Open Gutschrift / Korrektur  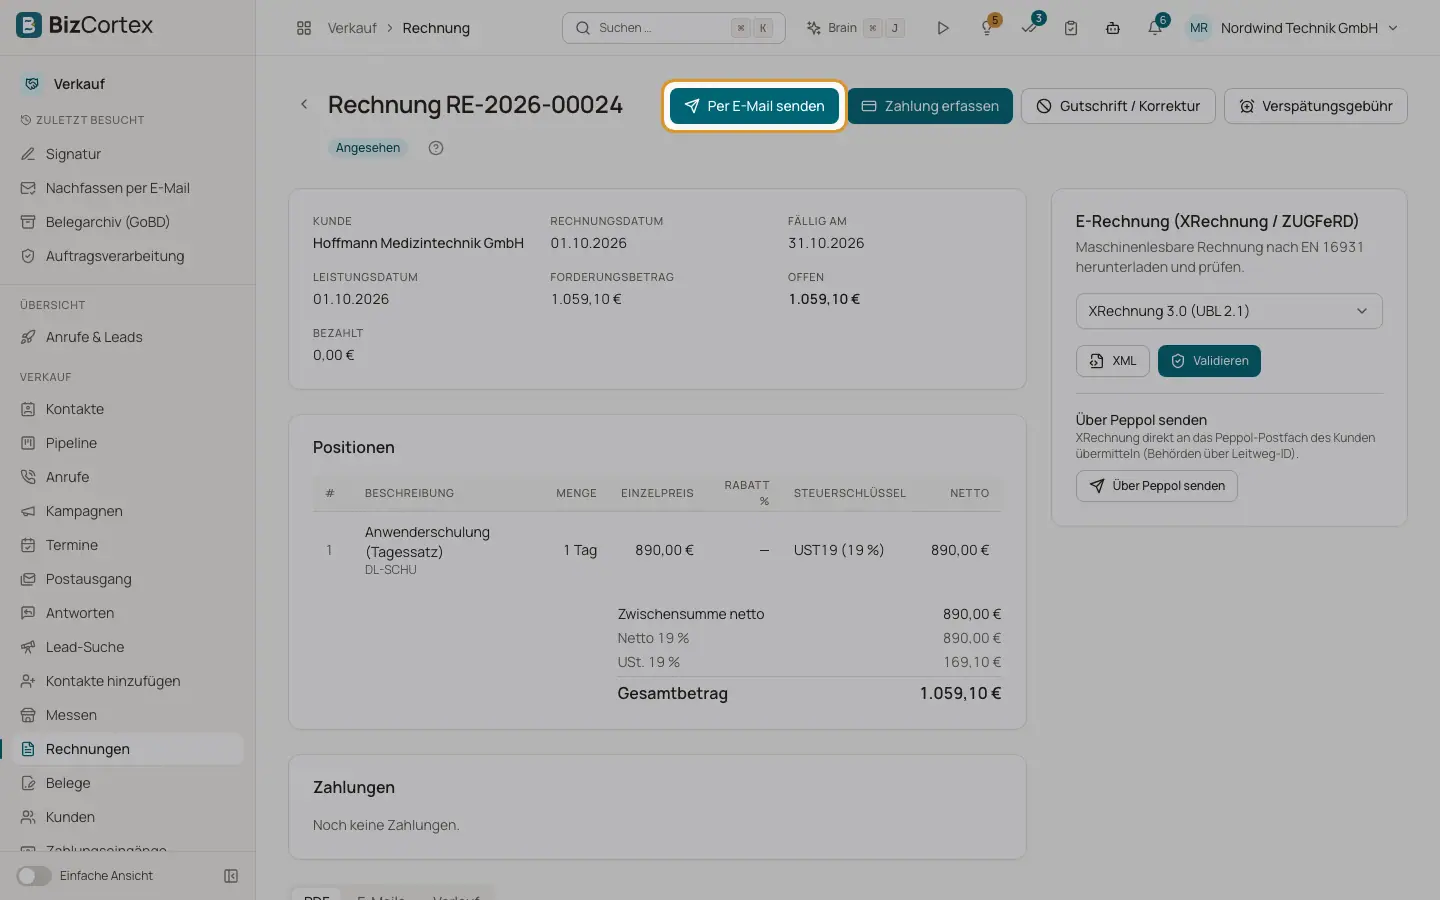click(x=1118, y=106)
